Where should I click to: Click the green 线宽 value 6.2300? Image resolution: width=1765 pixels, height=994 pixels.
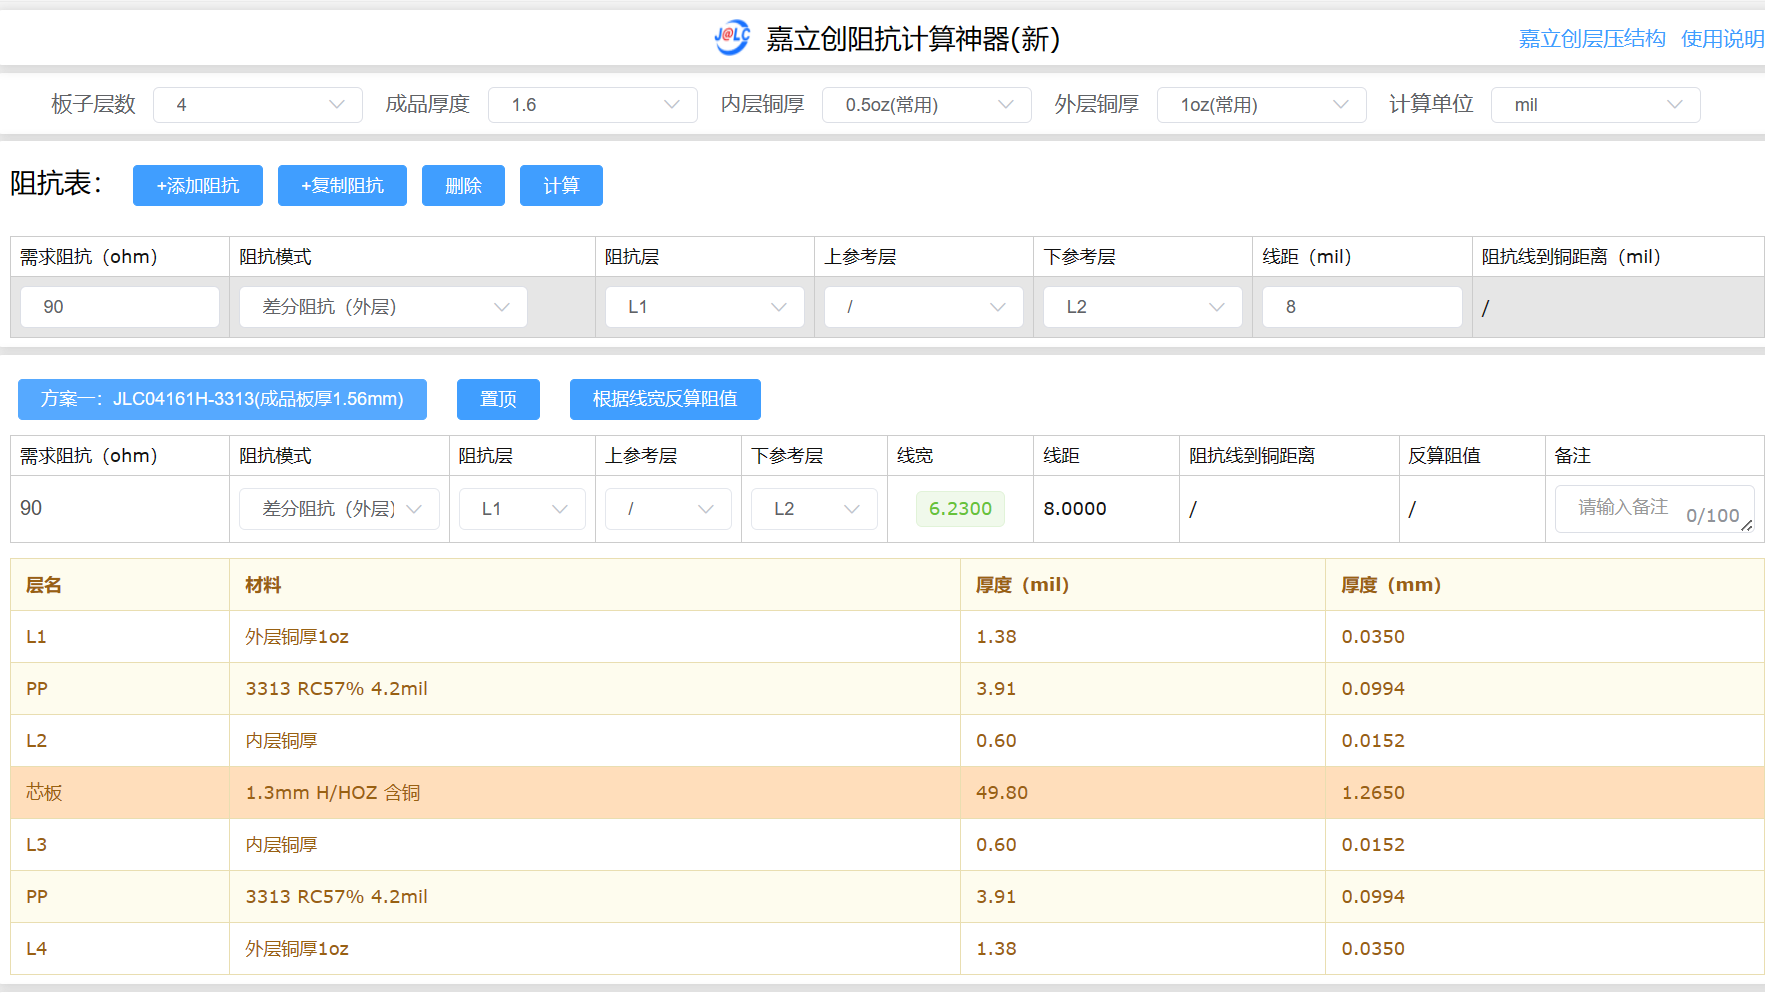[x=960, y=509]
